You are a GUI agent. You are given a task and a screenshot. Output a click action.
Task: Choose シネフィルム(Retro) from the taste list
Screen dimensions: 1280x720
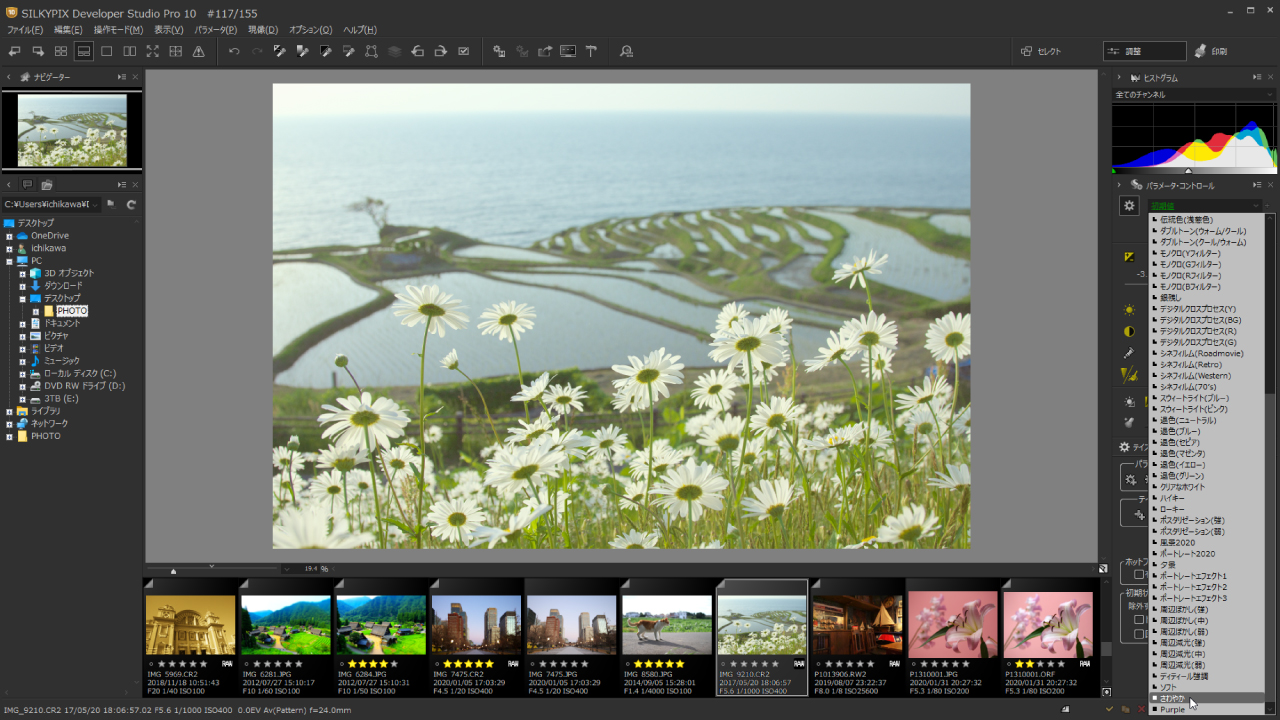point(1207,364)
